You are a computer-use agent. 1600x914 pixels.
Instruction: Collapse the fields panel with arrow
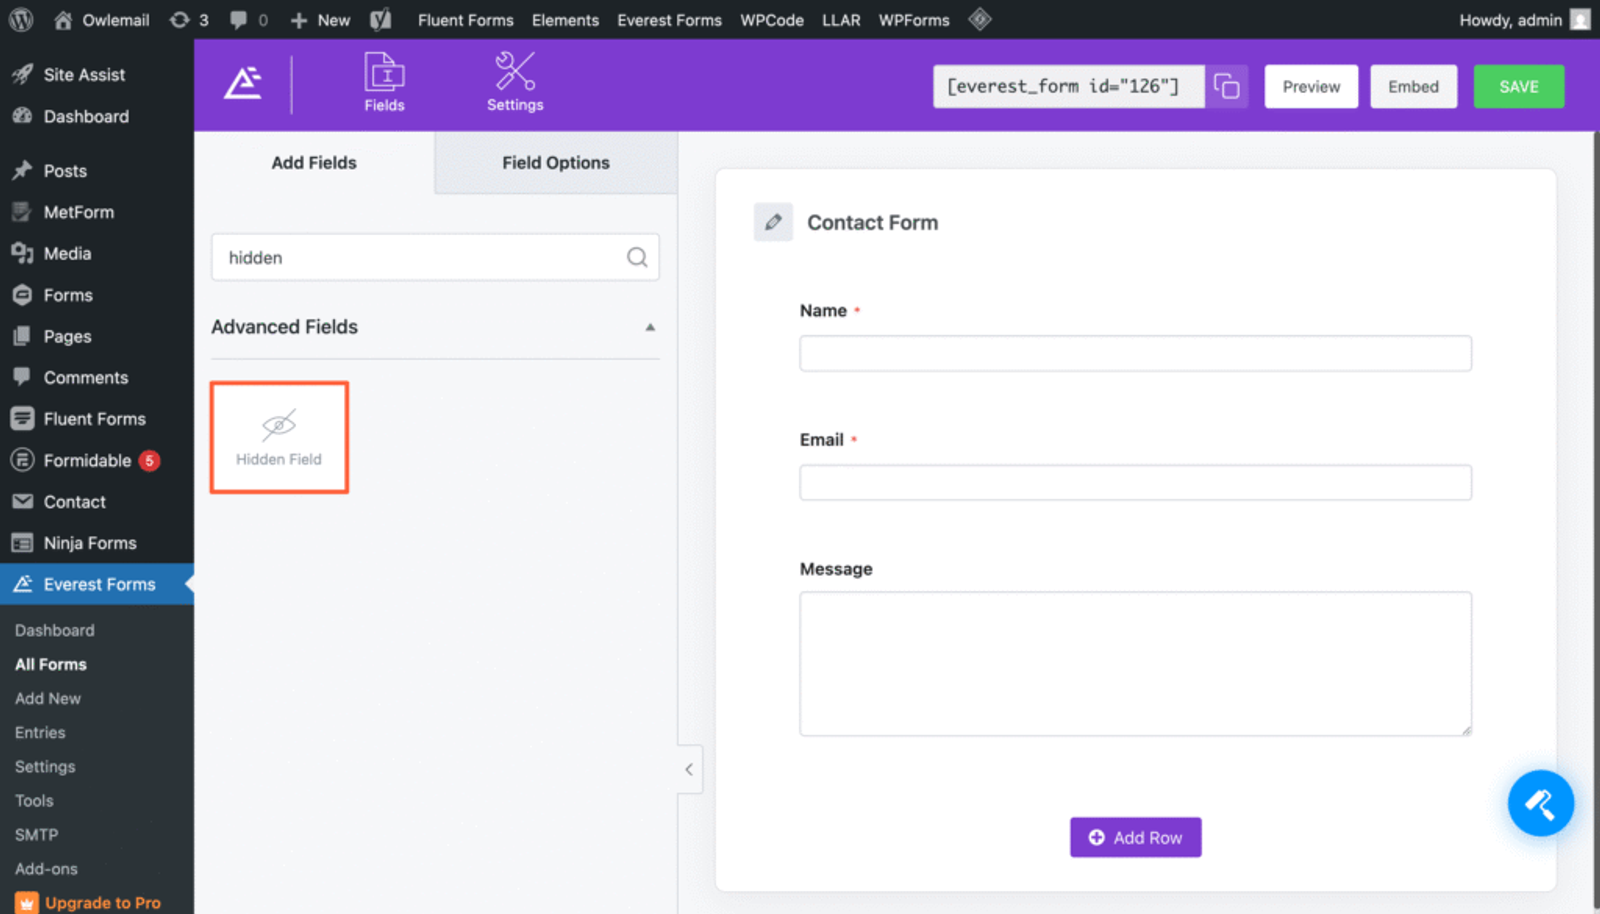point(689,769)
